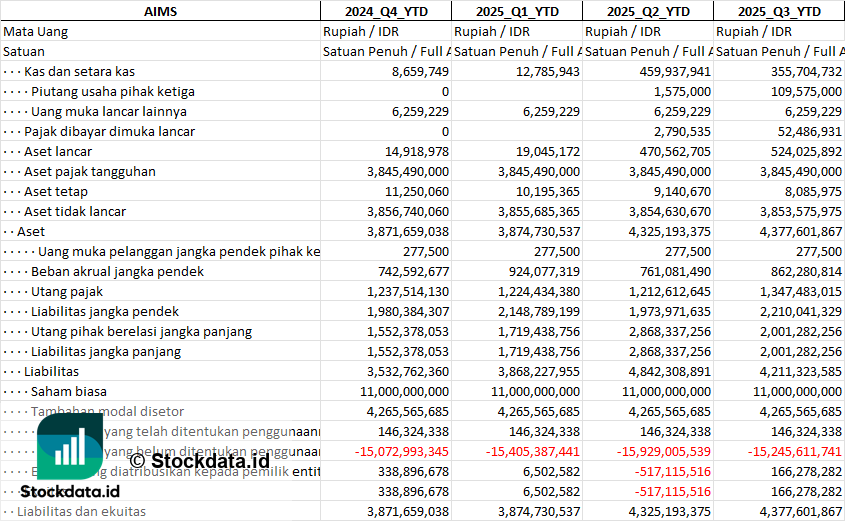Click the 2025_Q2_YTD column header
Image resolution: width=845 pixels, height=521 pixels.
tap(648, 11)
